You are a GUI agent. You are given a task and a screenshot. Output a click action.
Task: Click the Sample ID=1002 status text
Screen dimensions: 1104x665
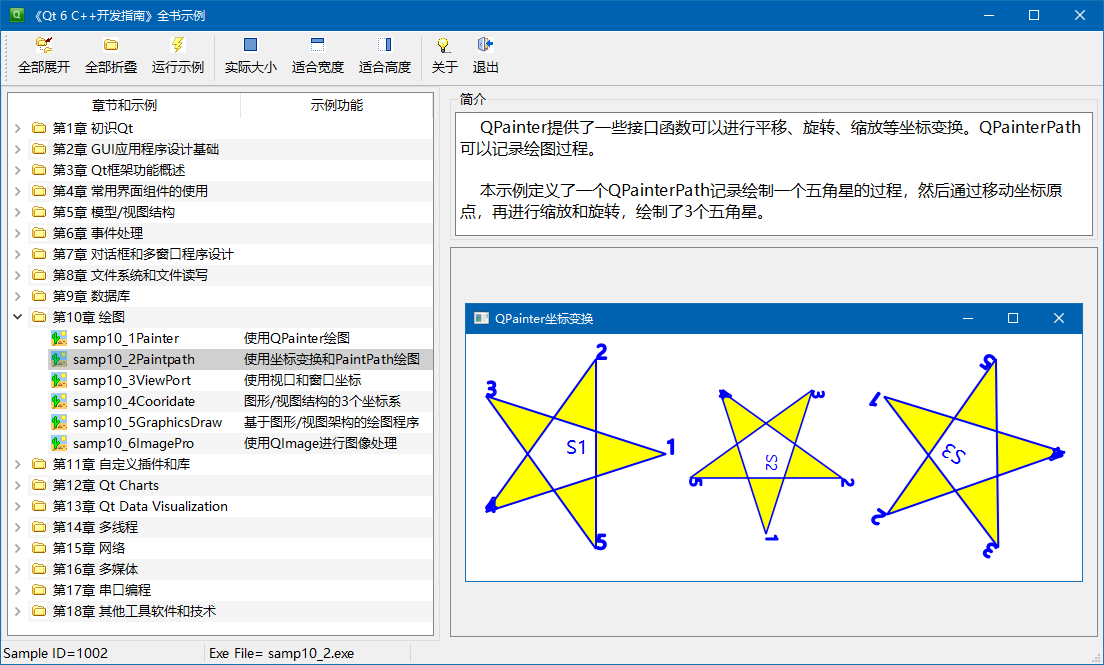click(x=56, y=654)
